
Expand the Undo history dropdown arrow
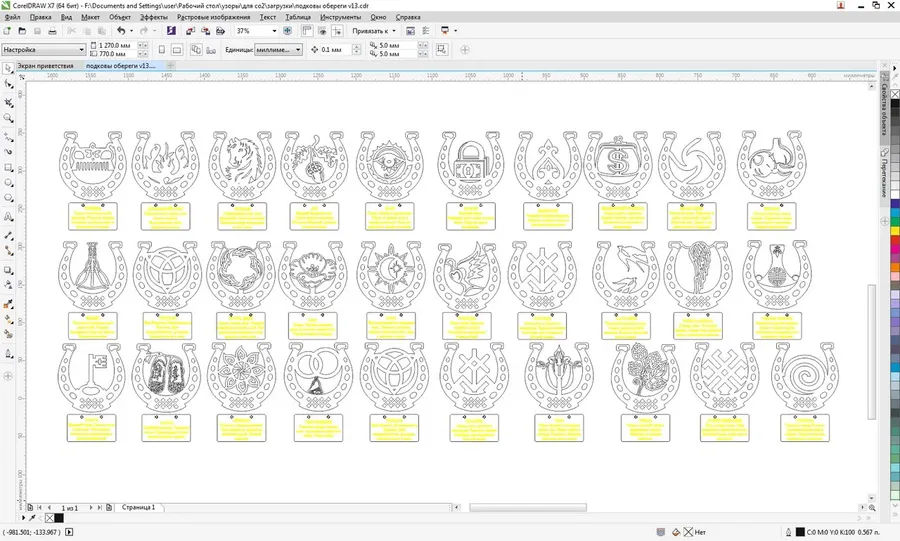pyautogui.click(x=131, y=31)
